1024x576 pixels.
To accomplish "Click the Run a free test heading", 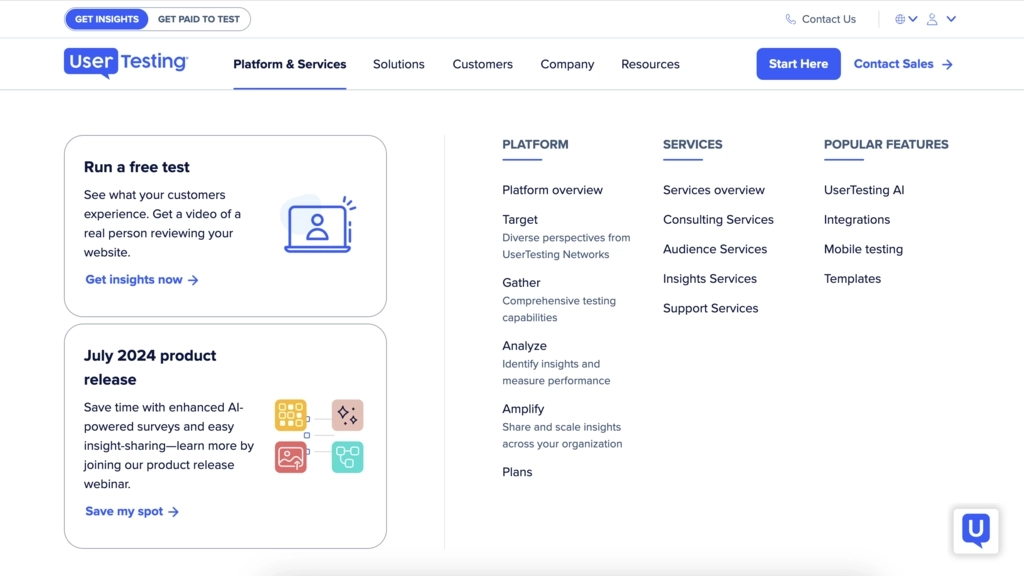I will click(x=136, y=167).
